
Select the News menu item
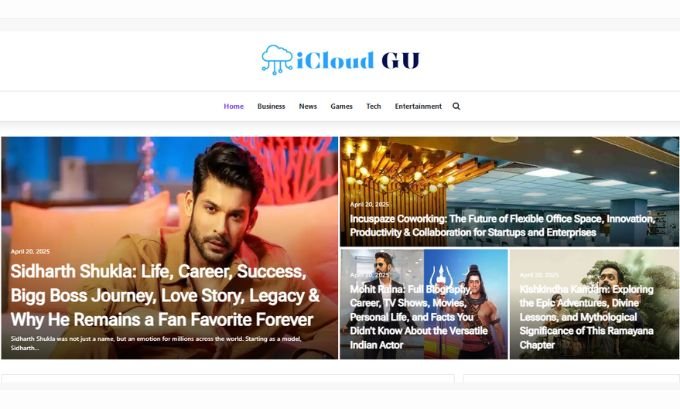tap(308, 106)
